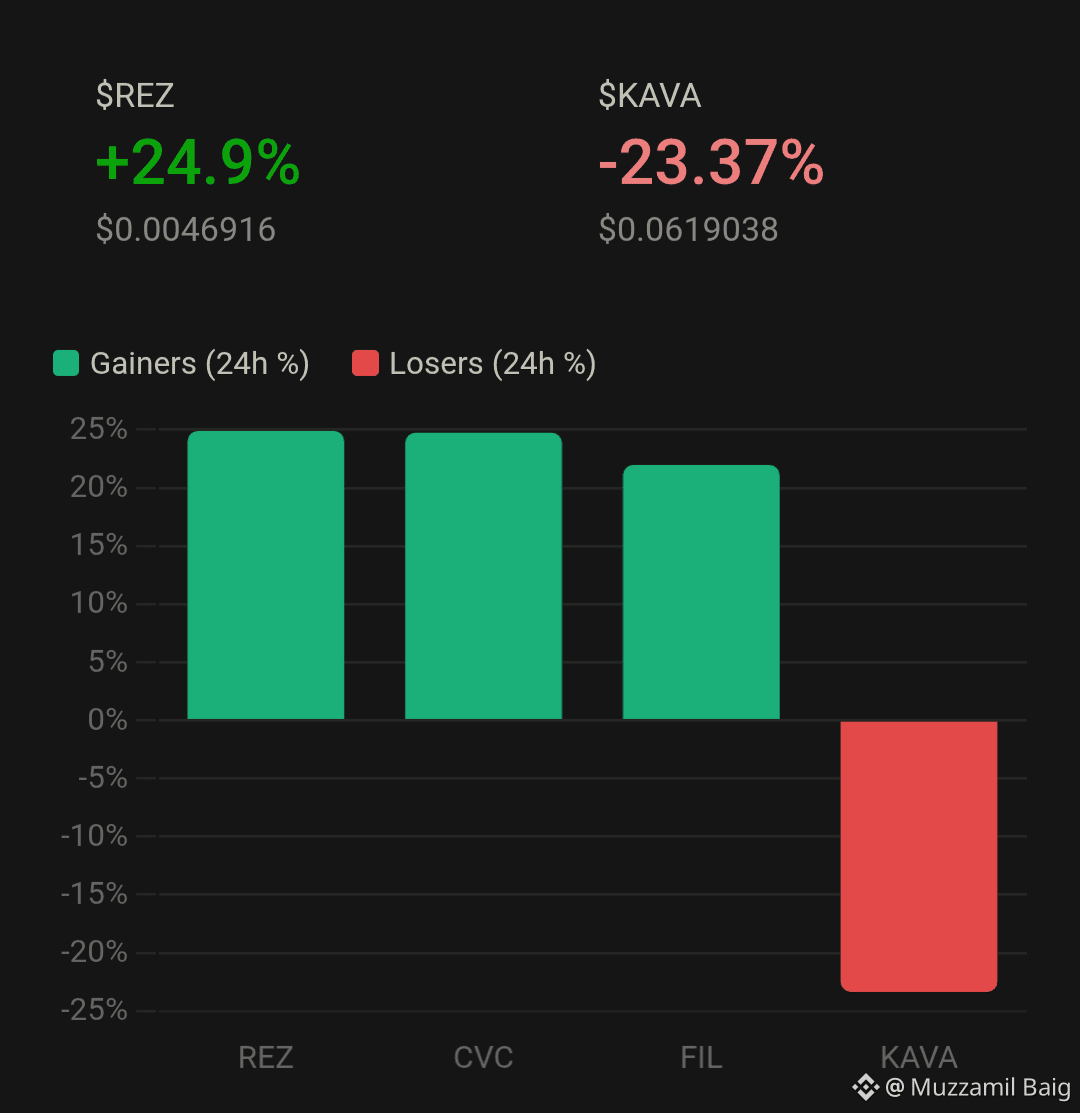Select the green CVC bar
Viewport: 1080px width, 1113px height.
click(x=483, y=576)
